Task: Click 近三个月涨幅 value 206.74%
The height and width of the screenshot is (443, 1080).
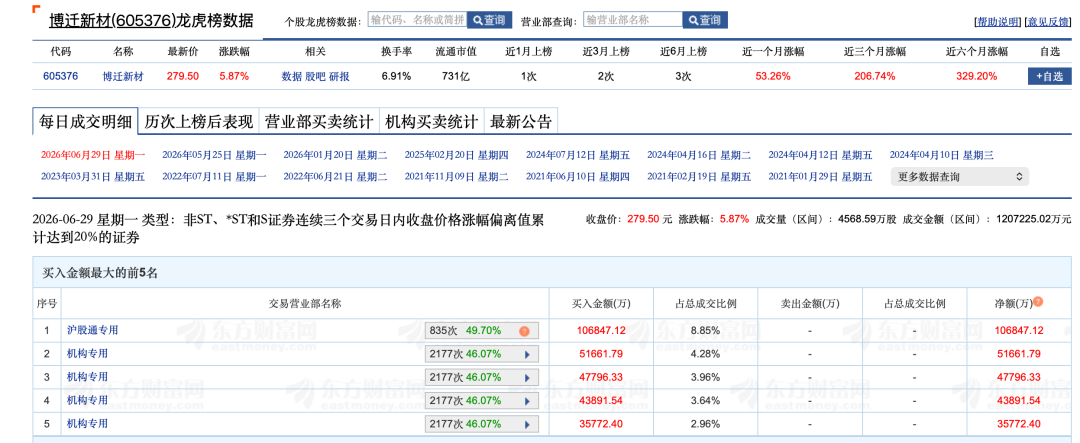Action: [875, 76]
